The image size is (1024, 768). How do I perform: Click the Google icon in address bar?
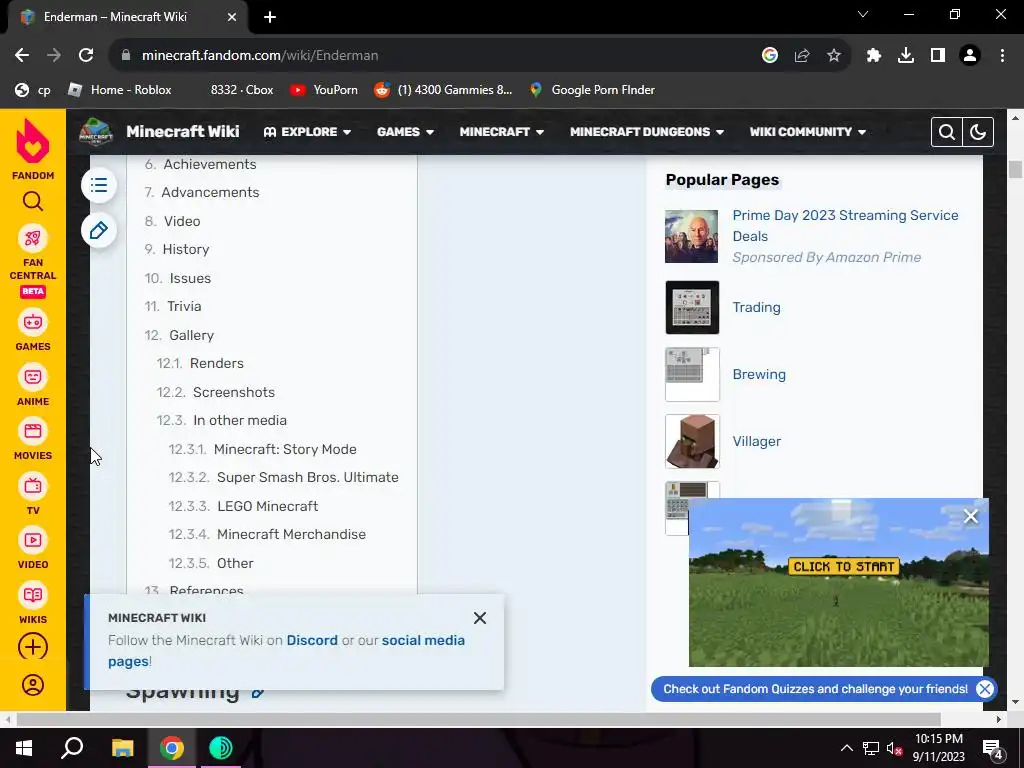coord(770,56)
